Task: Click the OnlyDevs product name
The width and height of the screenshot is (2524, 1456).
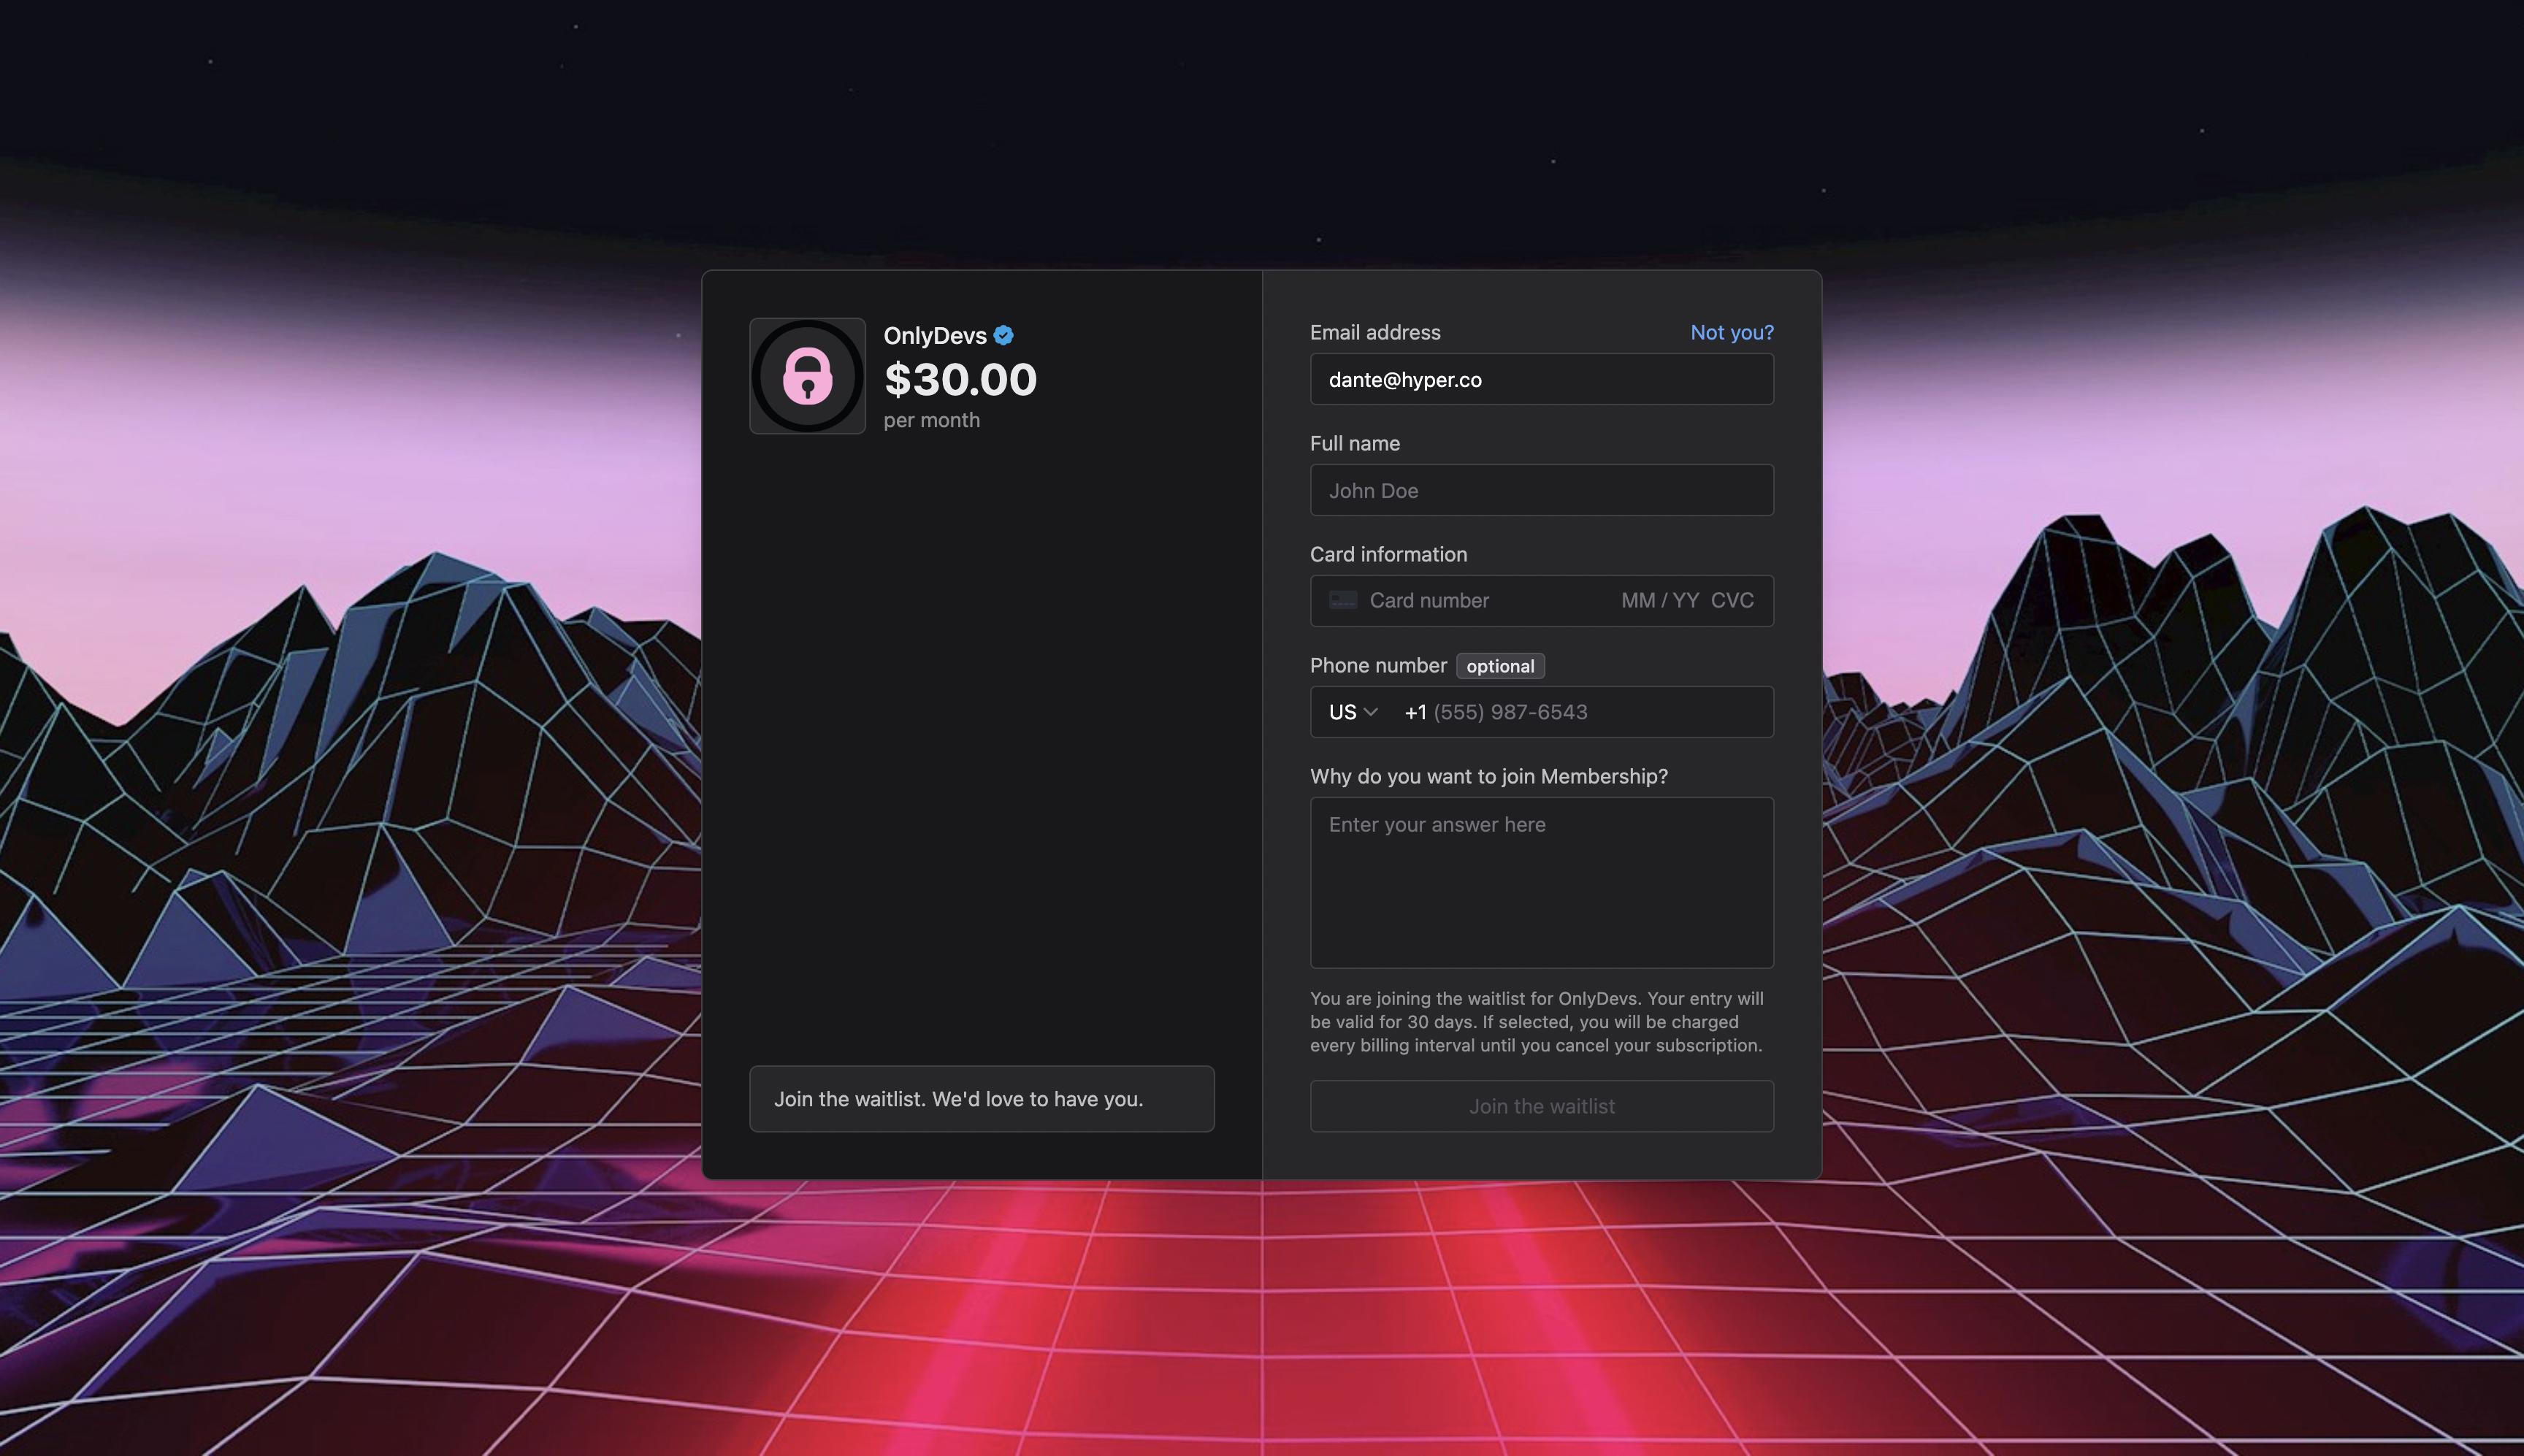Action: [x=934, y=336]
